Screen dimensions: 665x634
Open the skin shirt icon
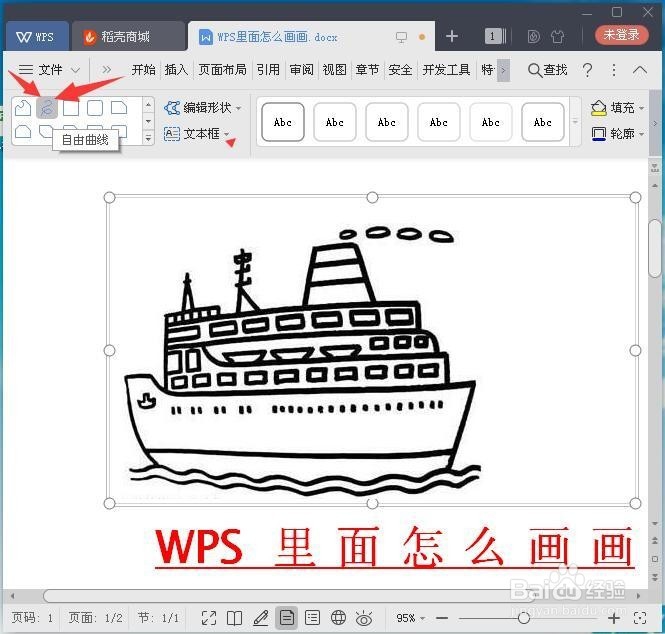click(x=558, y=37)
